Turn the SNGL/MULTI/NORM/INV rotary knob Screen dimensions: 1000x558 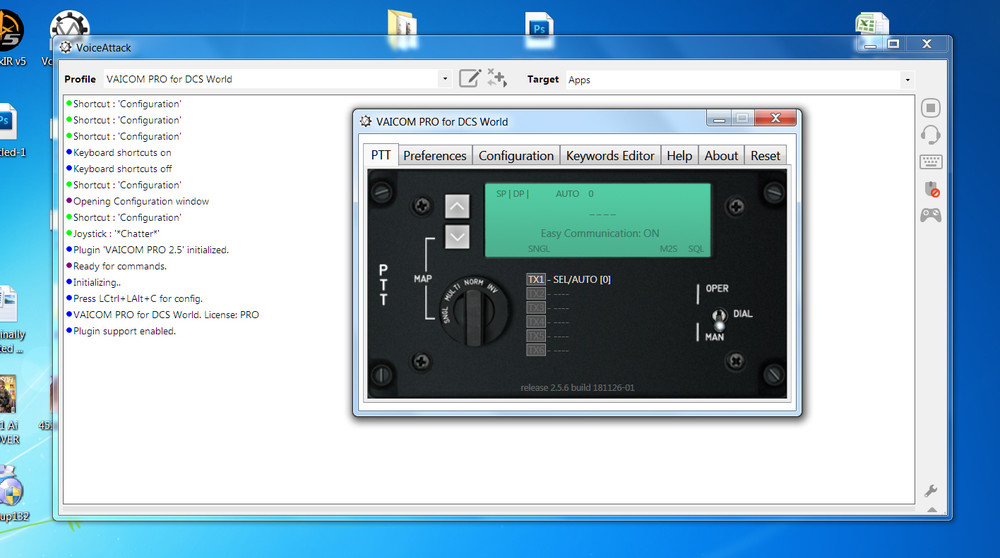[x=475, y=311]
